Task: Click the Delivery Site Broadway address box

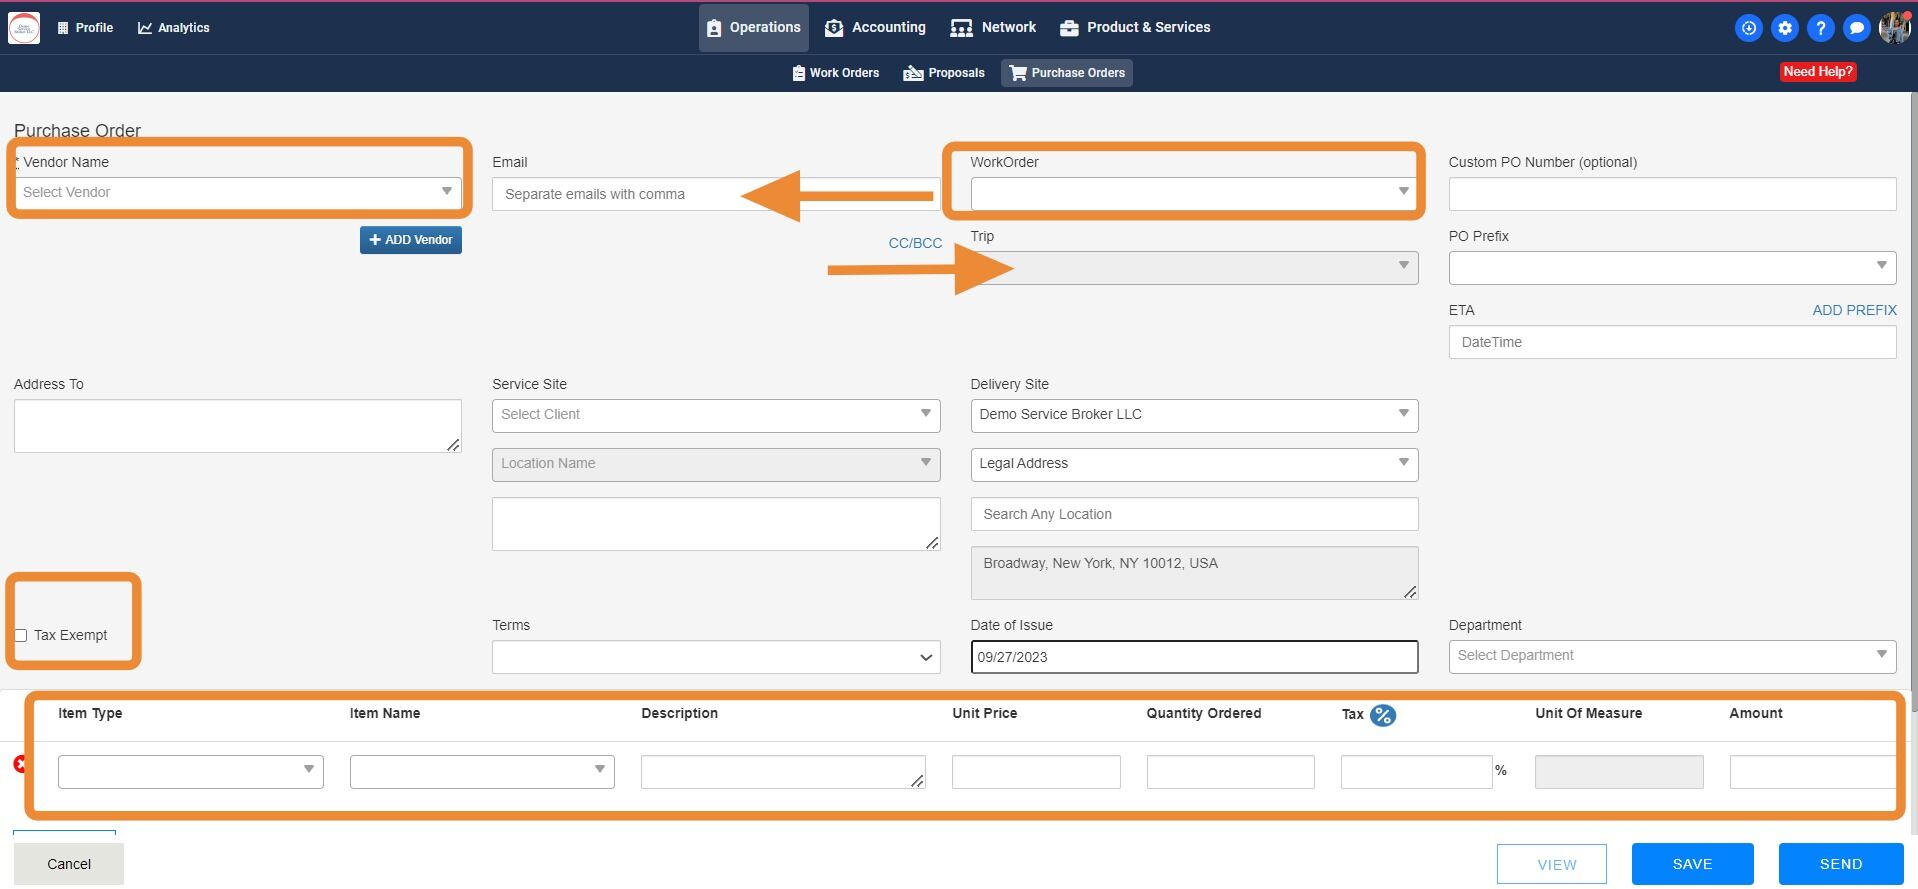Action: click(x=1194, y=573)
